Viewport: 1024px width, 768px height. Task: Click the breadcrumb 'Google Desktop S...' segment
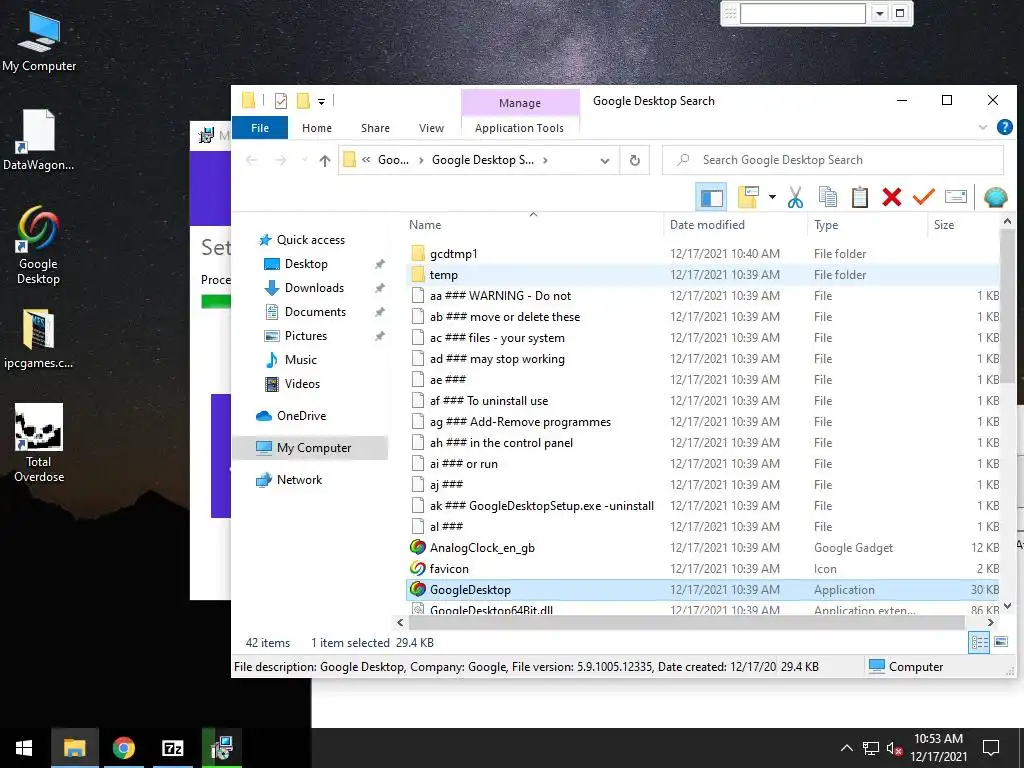483,160
